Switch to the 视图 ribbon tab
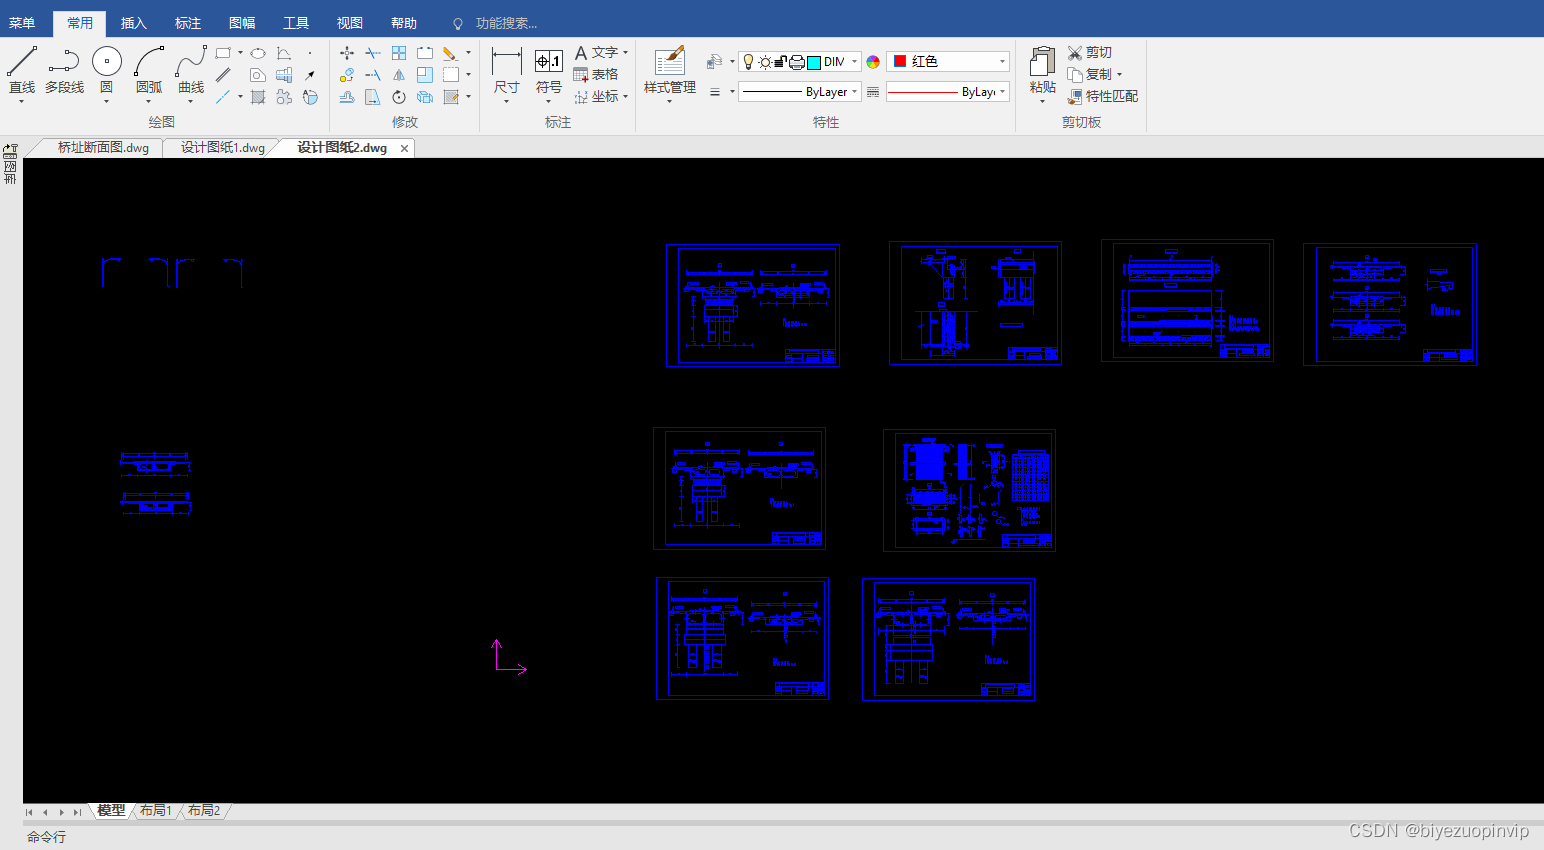The height and width of the screenshot is (850, 1544). [x=350, y=23]
